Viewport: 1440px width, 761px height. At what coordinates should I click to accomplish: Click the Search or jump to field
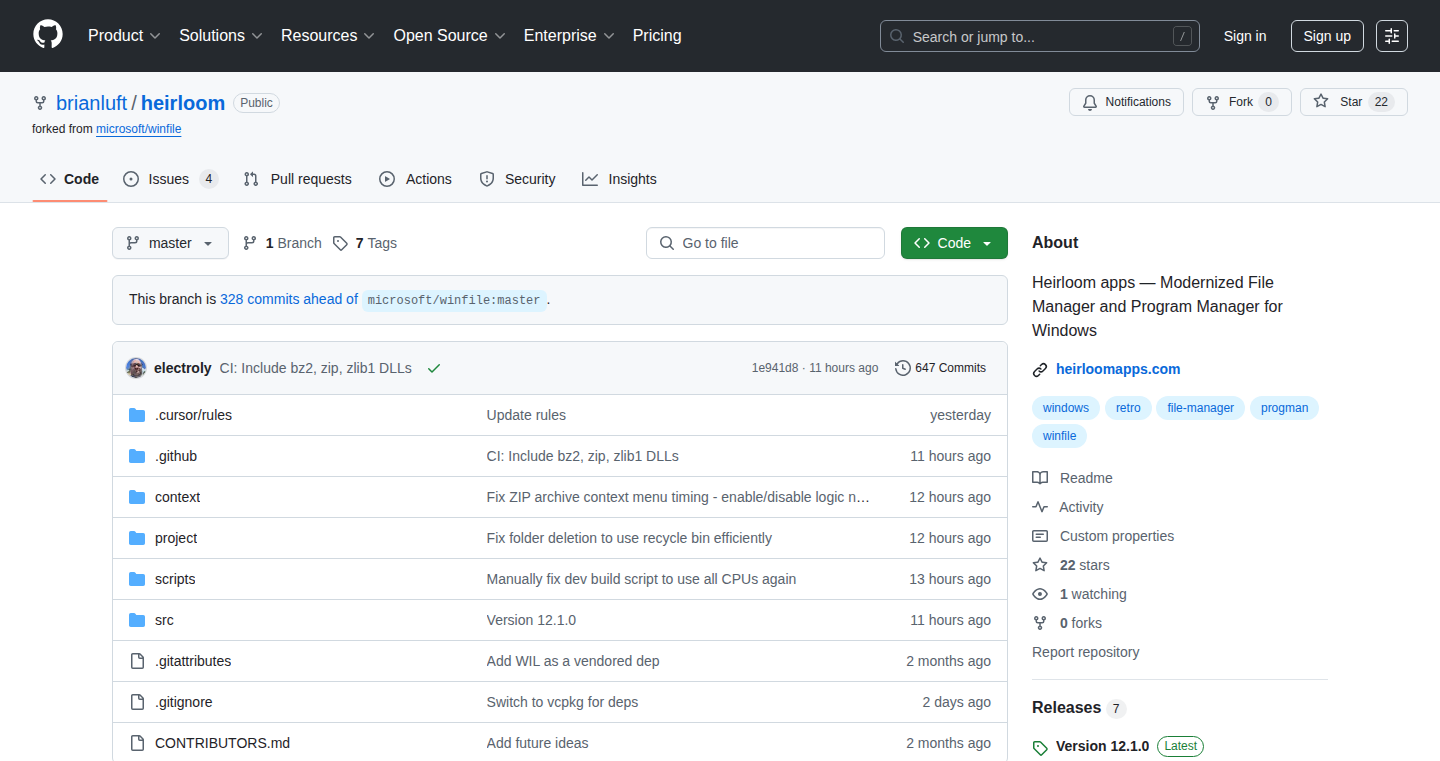pos(1040,36)
